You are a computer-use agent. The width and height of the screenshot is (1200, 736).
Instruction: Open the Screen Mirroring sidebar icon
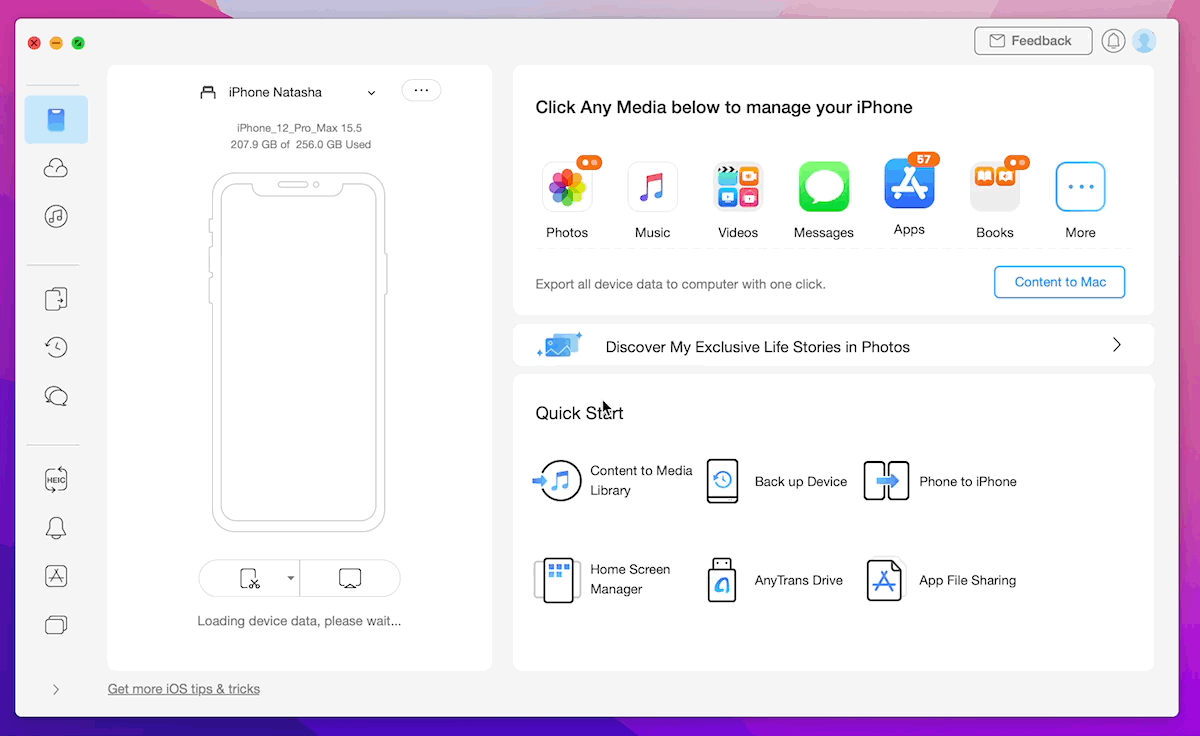tap(56, 625)
